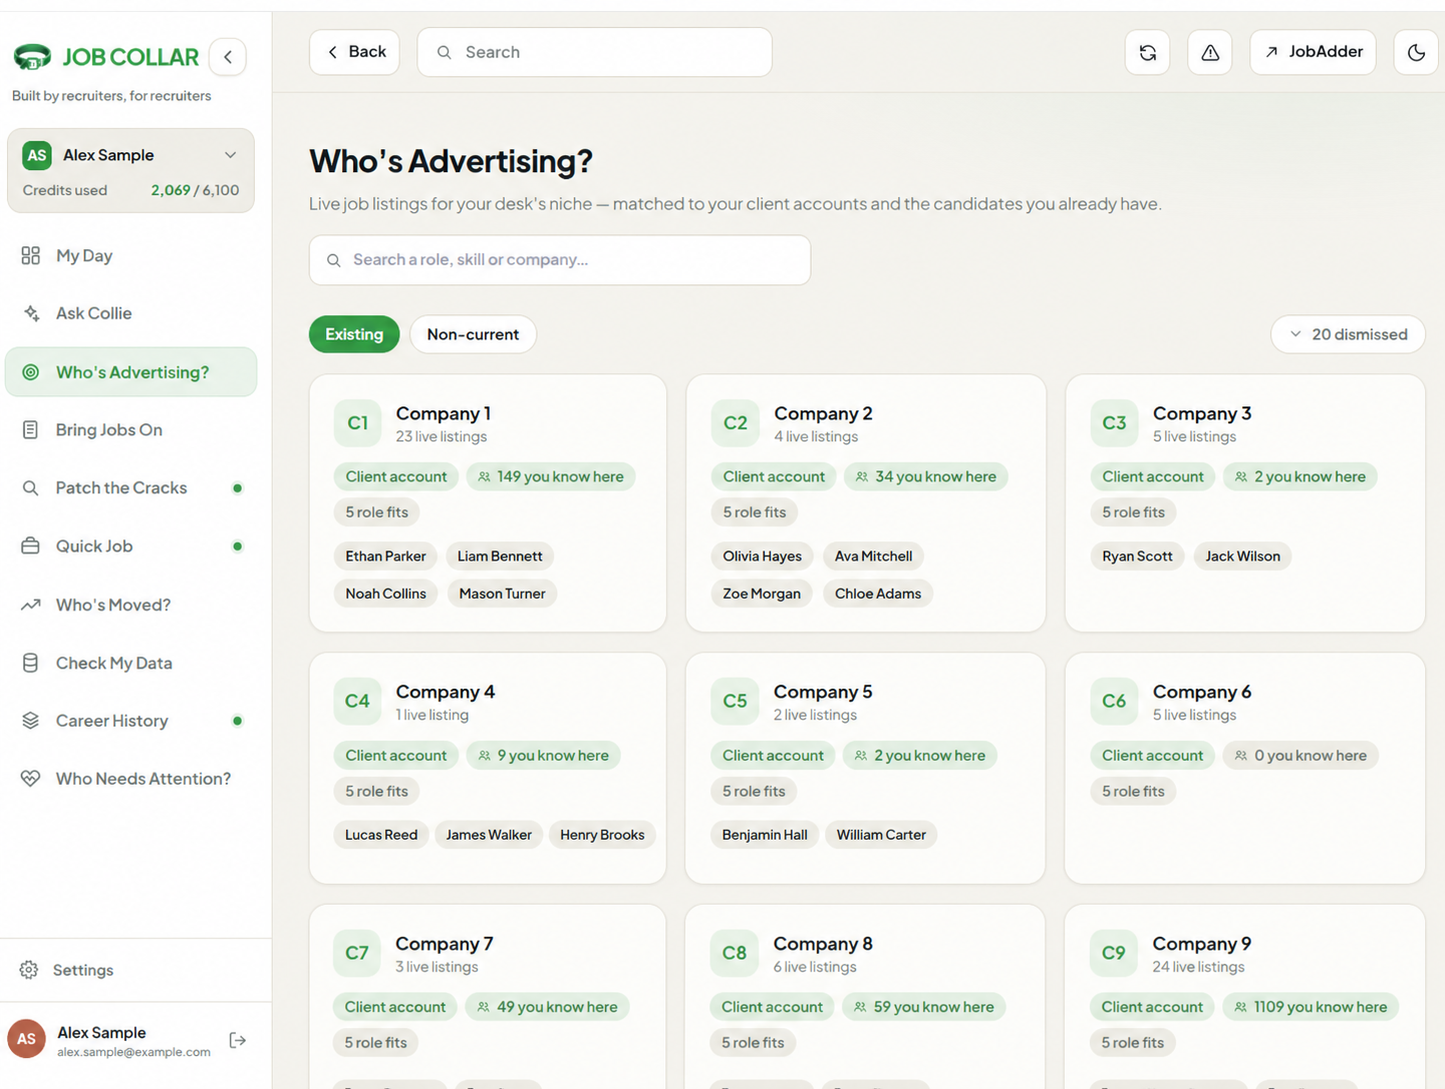Image resolution: width=1445 pixels, height=1089 pixels.
Task: Select Who's Advertising? in the sidebar
Action: 131,372
